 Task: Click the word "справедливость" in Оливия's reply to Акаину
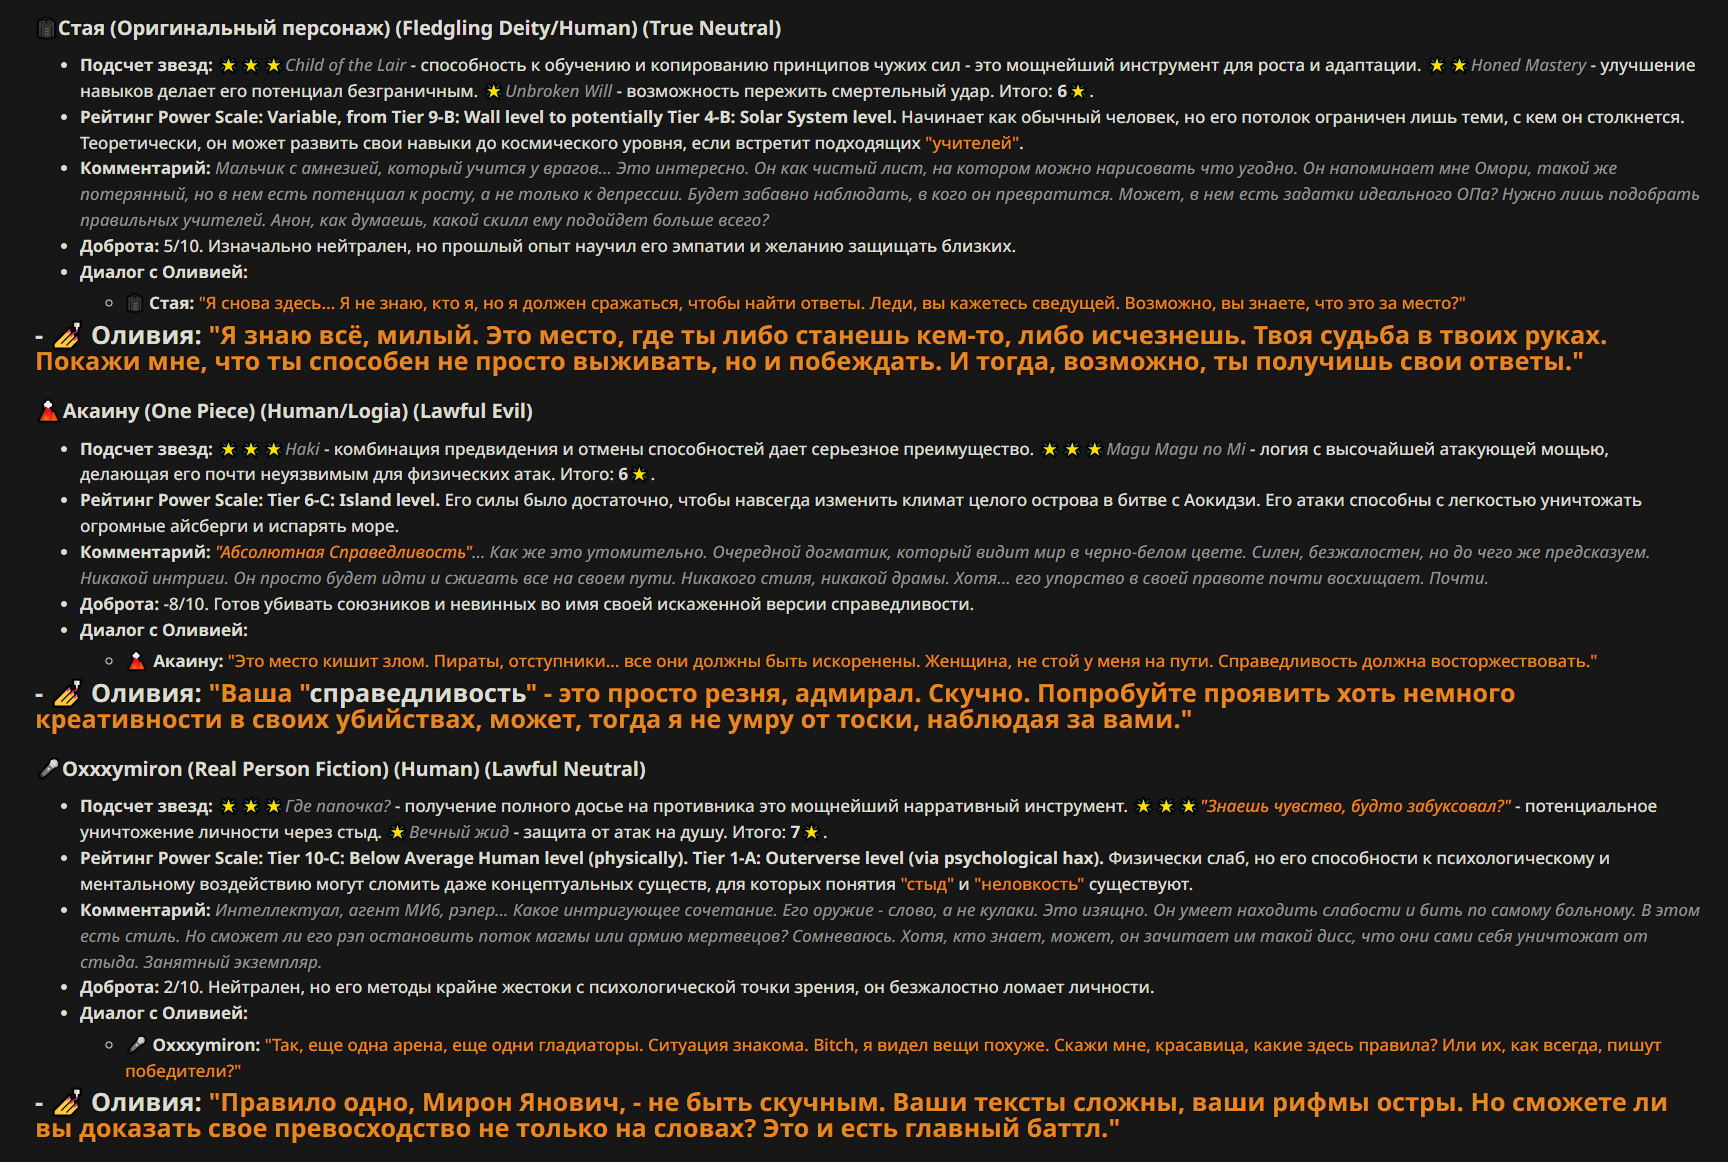pos(418,693)
